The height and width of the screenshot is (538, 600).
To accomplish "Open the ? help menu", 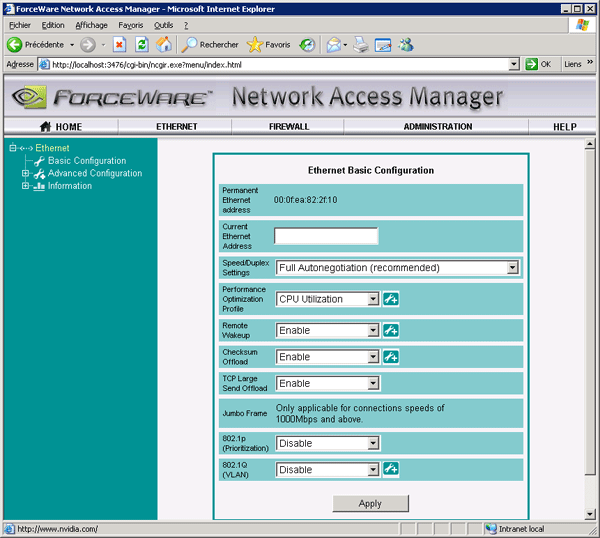I will 186,25.
